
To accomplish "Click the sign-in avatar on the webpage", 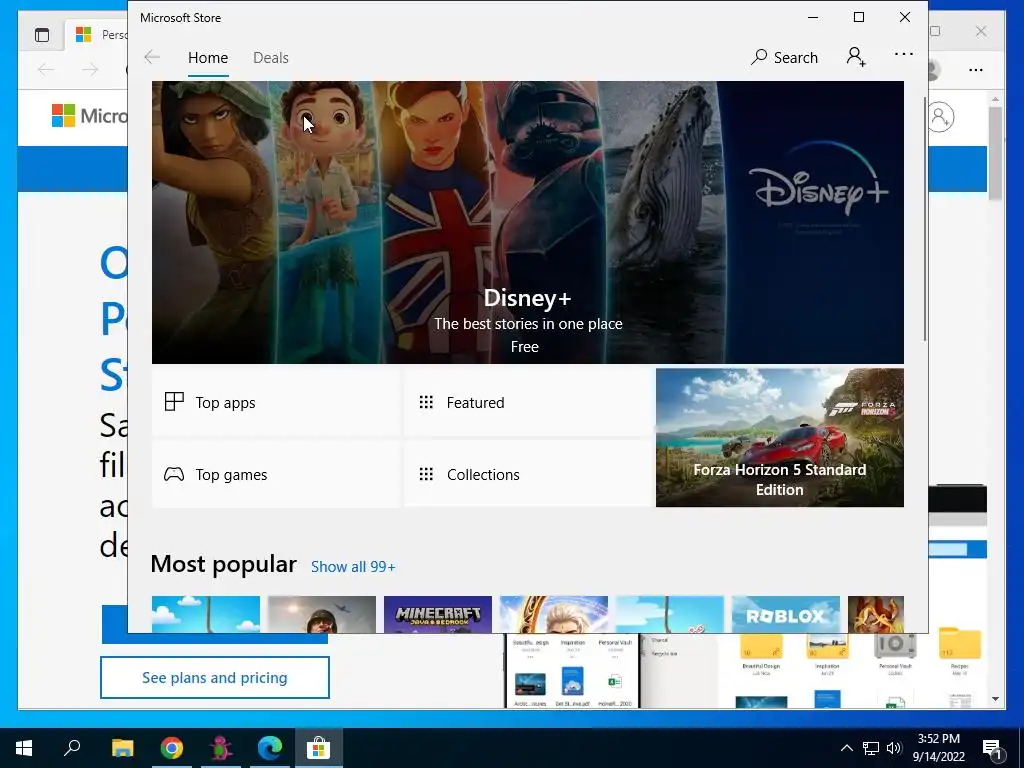I will pyautogui.click(x=940, y=117).
